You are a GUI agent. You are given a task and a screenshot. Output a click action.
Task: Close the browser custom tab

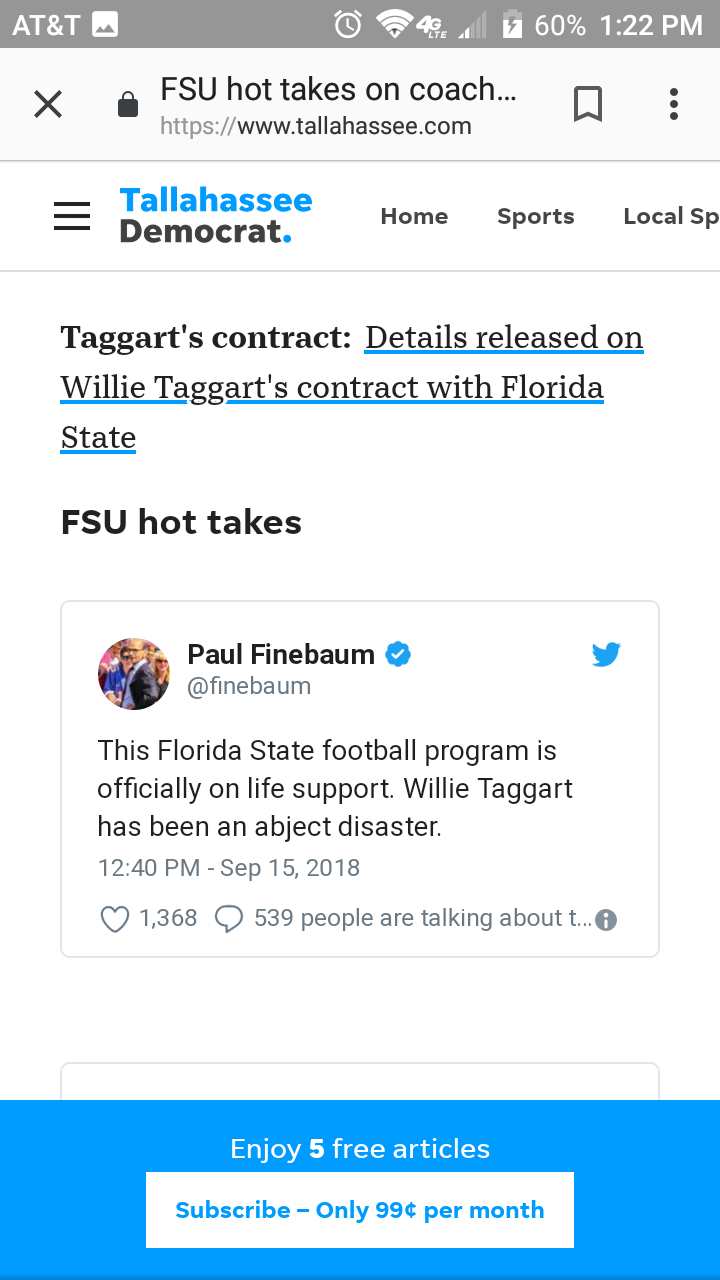click(48, 104)
